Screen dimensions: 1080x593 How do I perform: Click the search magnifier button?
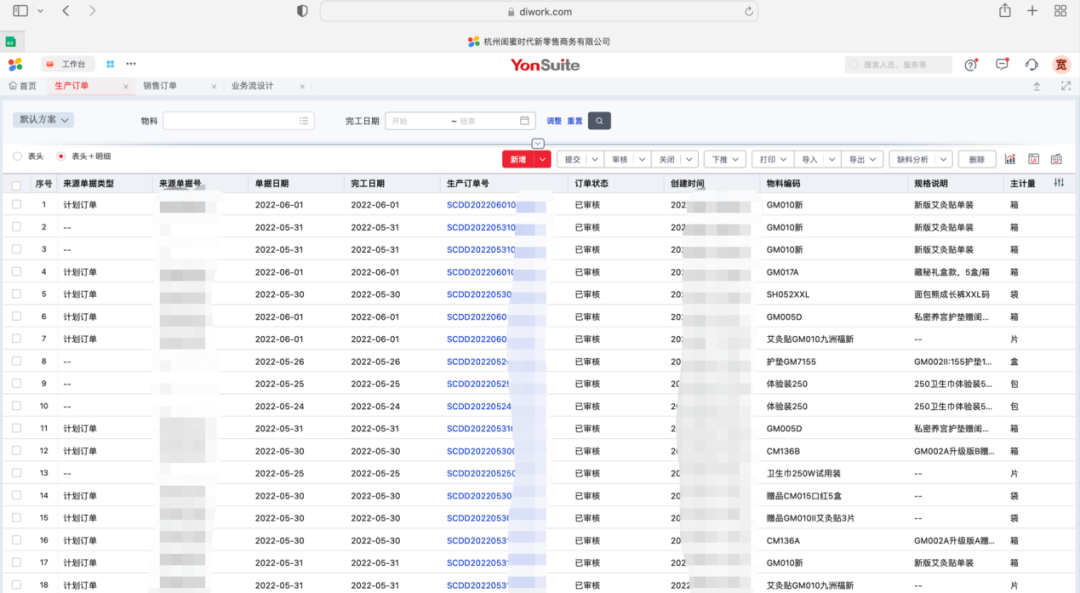click(x=599, y=121)
